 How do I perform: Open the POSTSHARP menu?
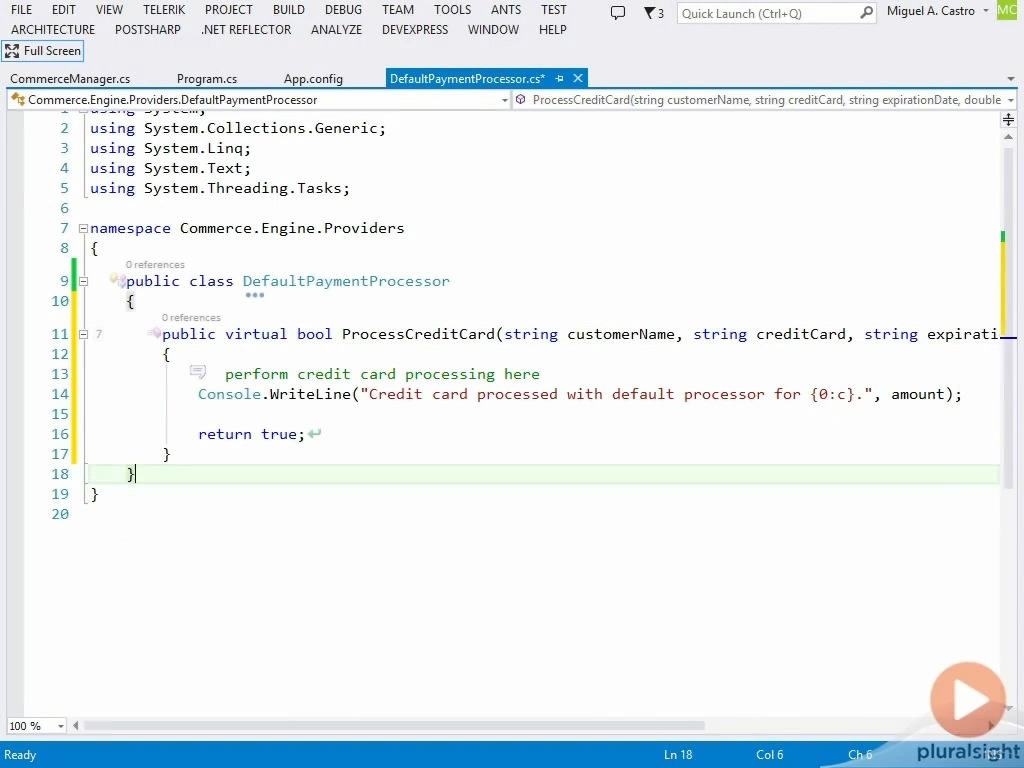pyautogui.click(x=148, y=30)
